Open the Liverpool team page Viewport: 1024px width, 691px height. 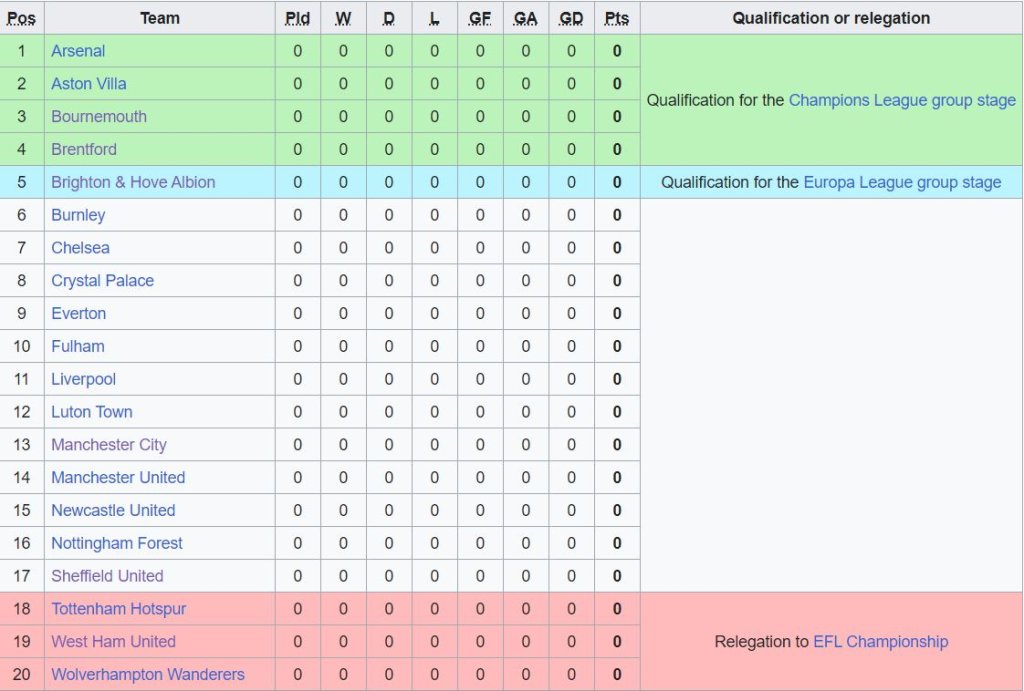[x=84, y=379]
